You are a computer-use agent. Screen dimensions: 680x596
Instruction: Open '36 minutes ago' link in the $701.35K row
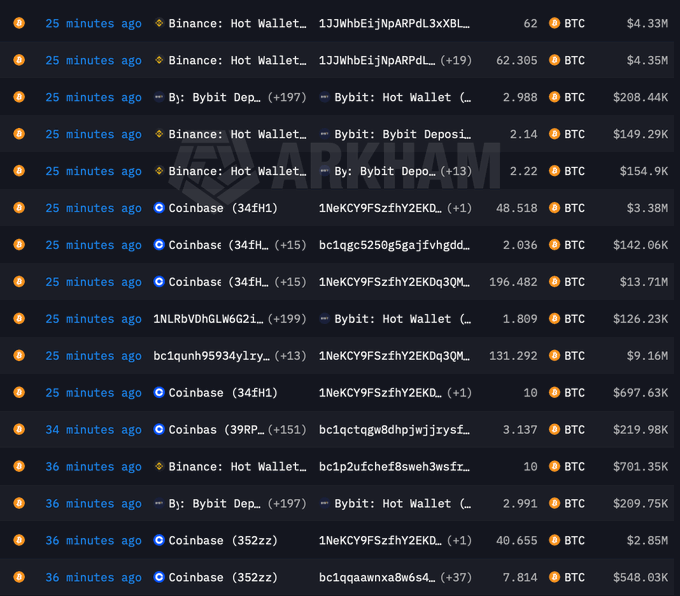93,466
